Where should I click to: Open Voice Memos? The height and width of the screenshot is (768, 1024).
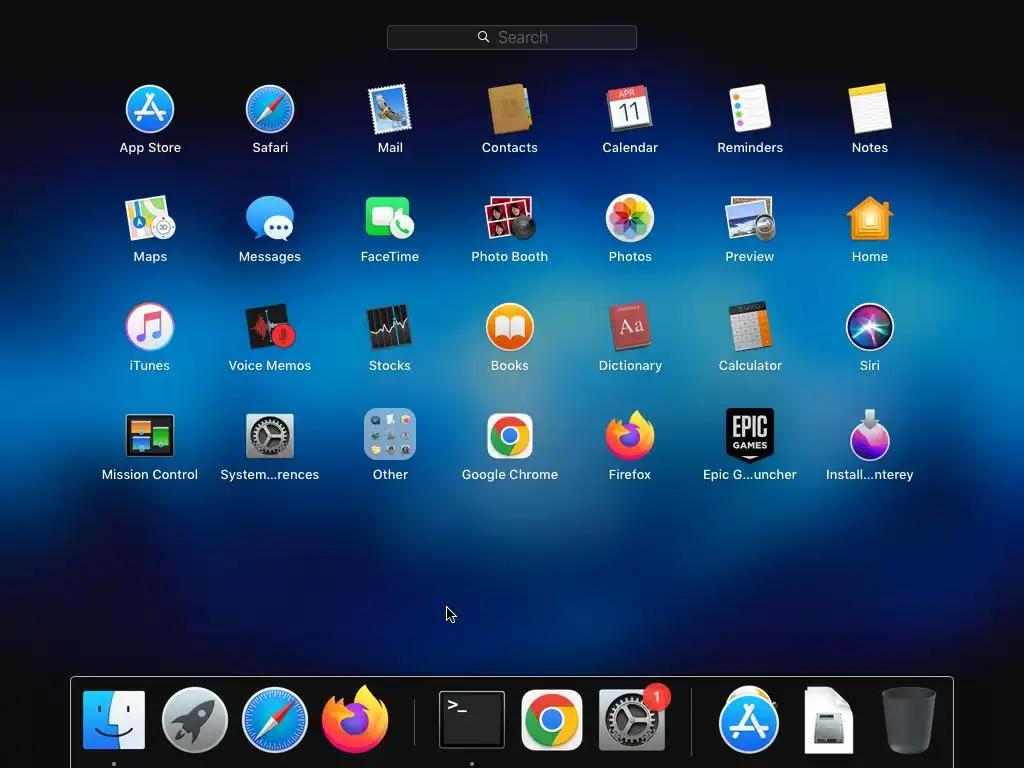point(270,327)
